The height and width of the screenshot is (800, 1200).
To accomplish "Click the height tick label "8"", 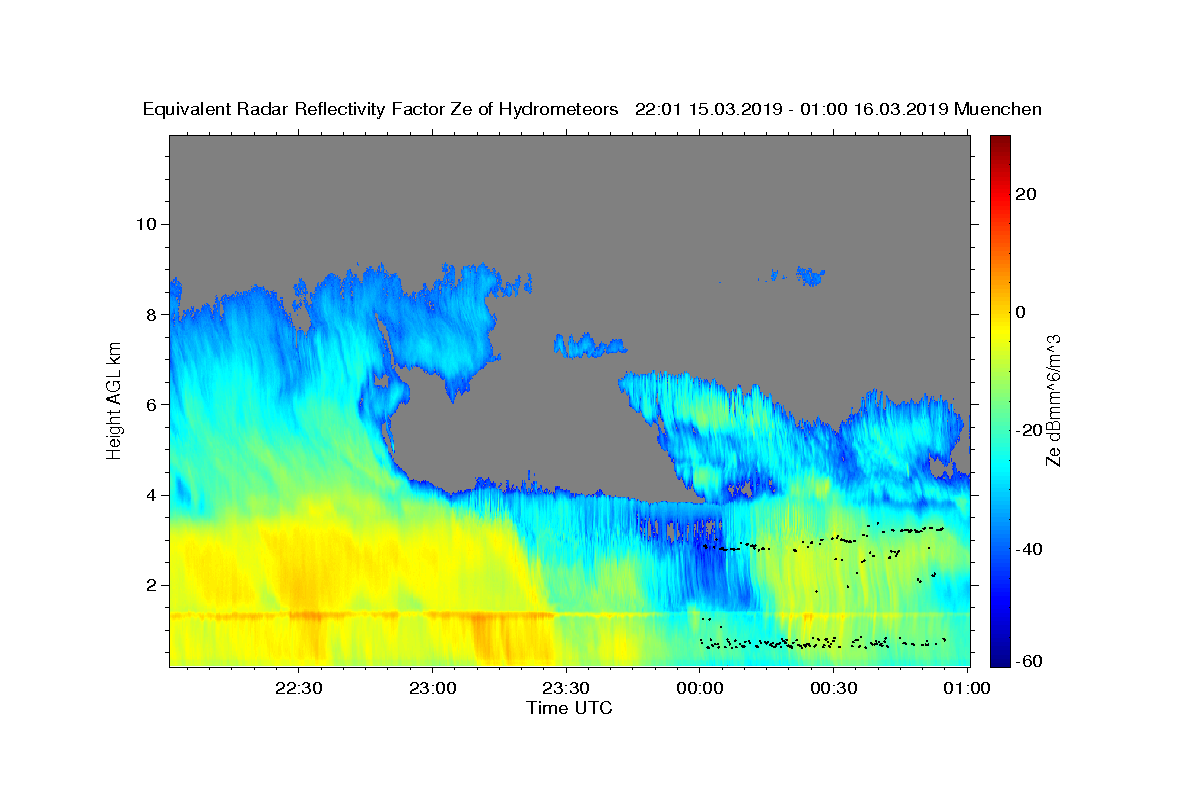I will [153, 314].
